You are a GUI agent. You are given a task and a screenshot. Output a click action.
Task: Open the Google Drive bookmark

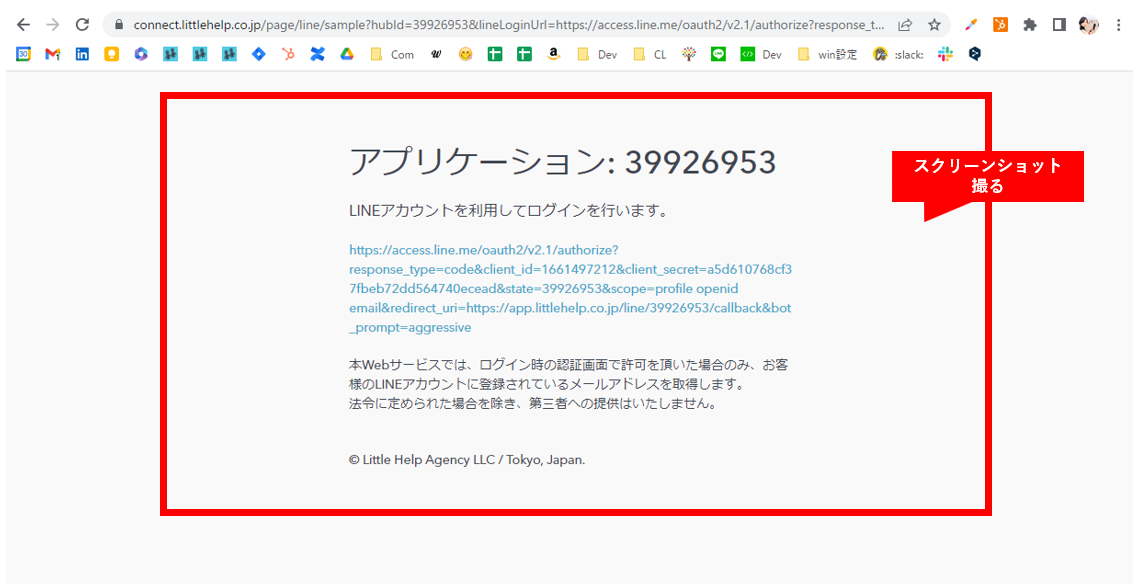pos(347,55)
